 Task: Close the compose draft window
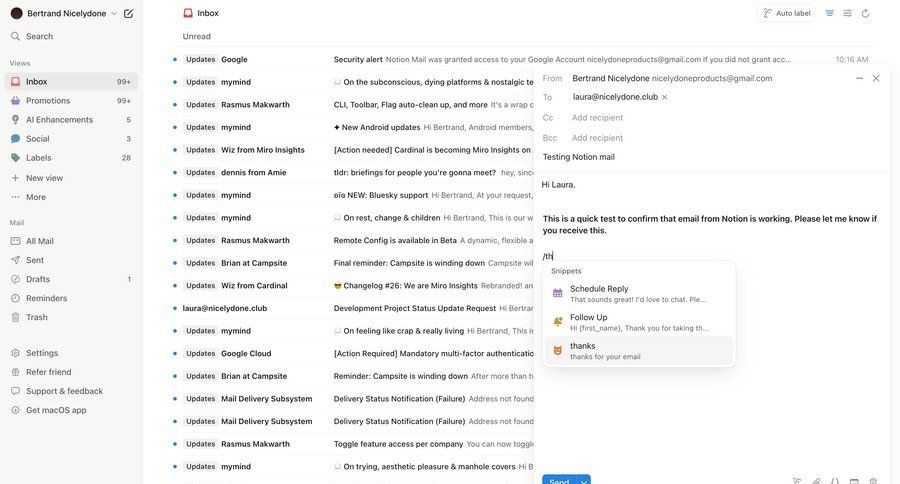click(x=876, y=78)
